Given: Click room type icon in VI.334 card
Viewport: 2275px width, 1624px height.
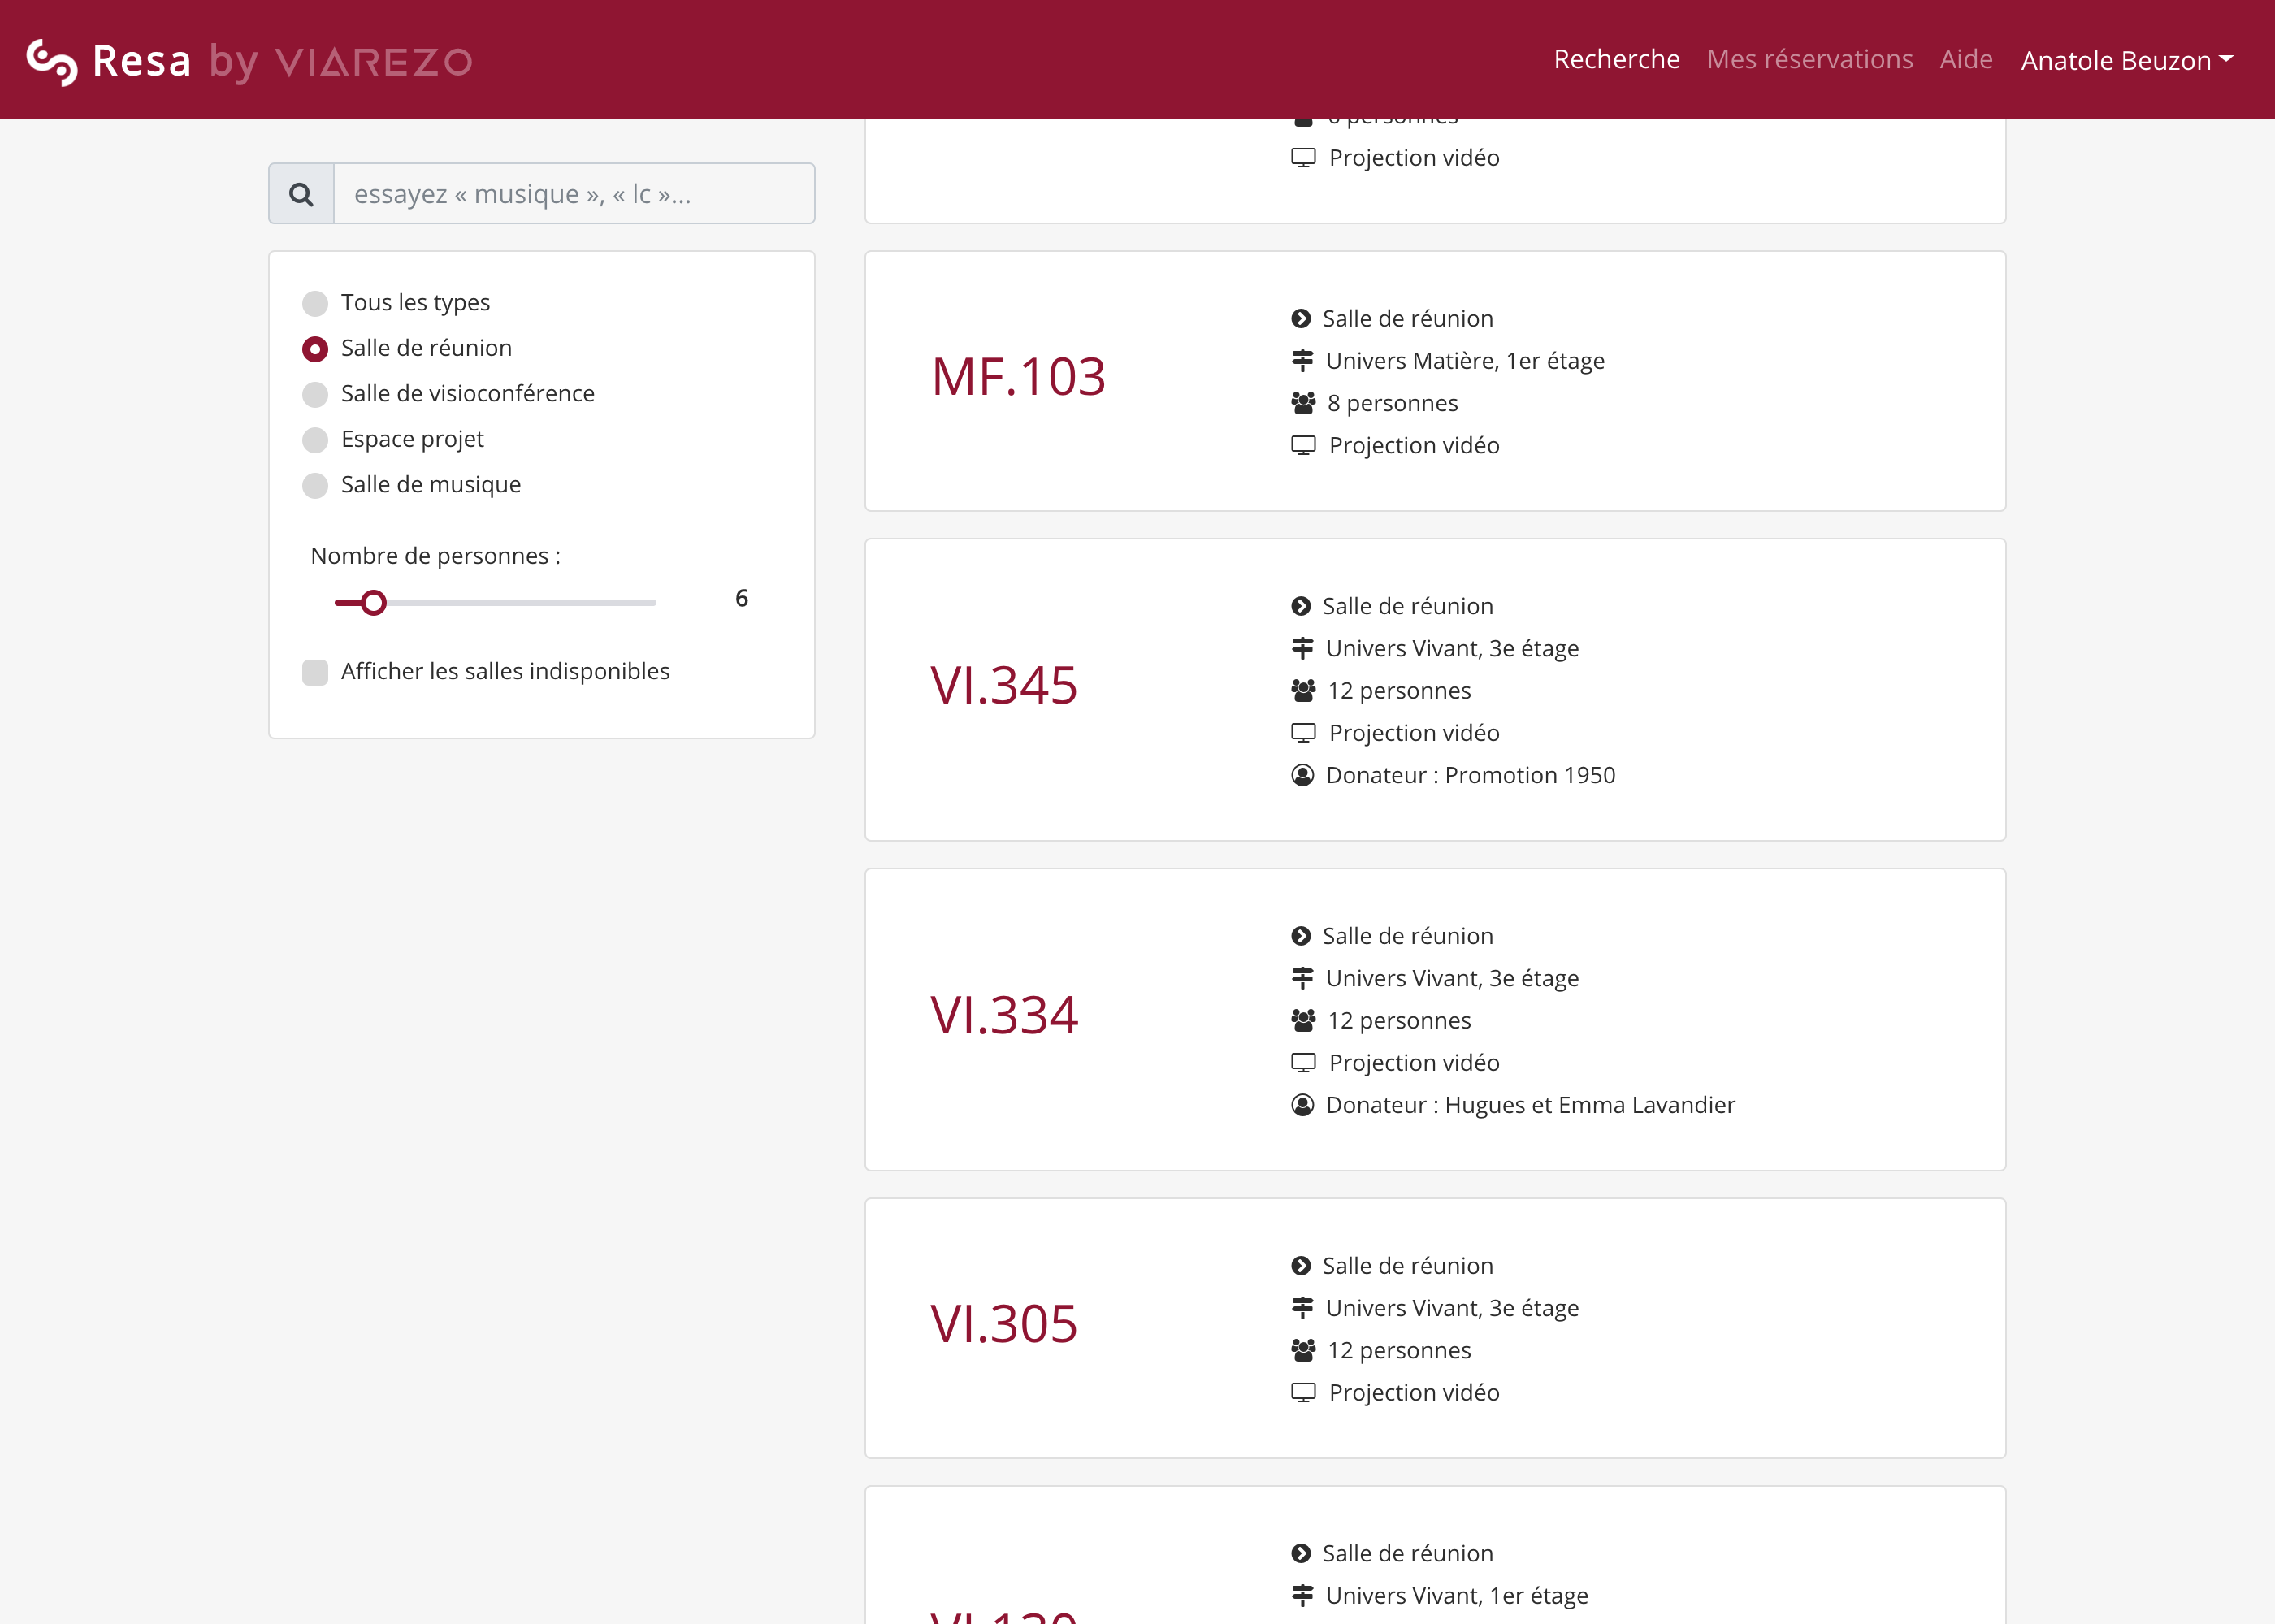Looking at the screenshot, I should tap(1300, 936).
